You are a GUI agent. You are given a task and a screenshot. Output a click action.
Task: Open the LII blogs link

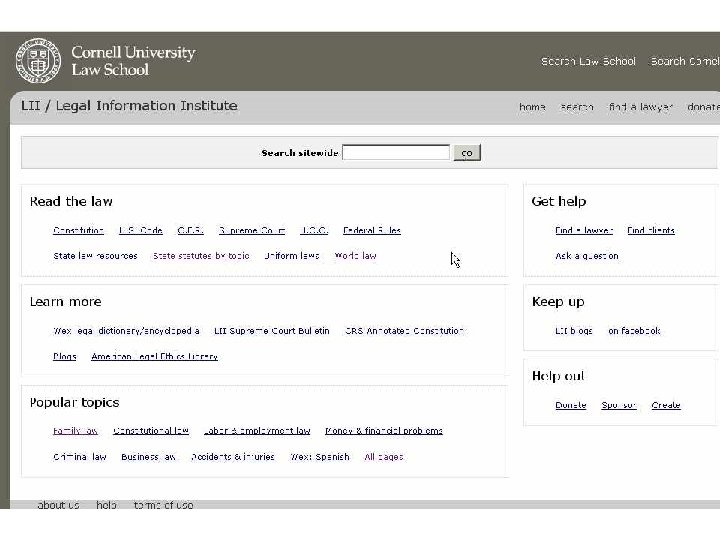tap(574, 331)
